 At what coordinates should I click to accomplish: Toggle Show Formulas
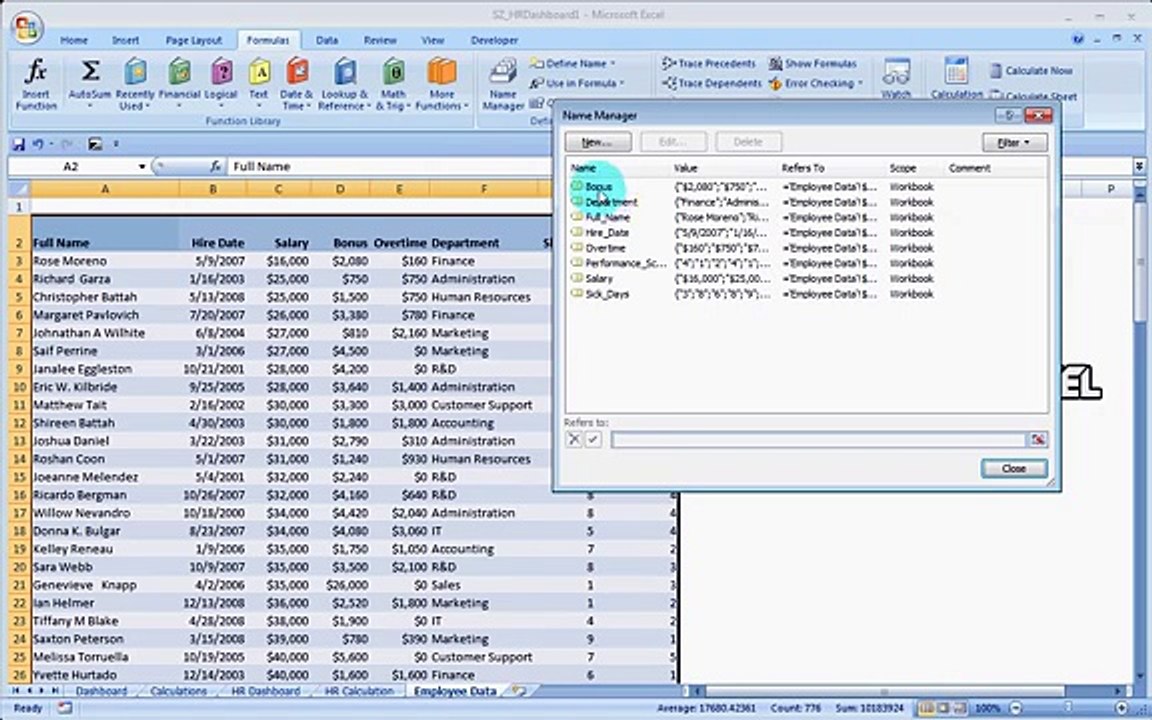click(x=813, y=64)
